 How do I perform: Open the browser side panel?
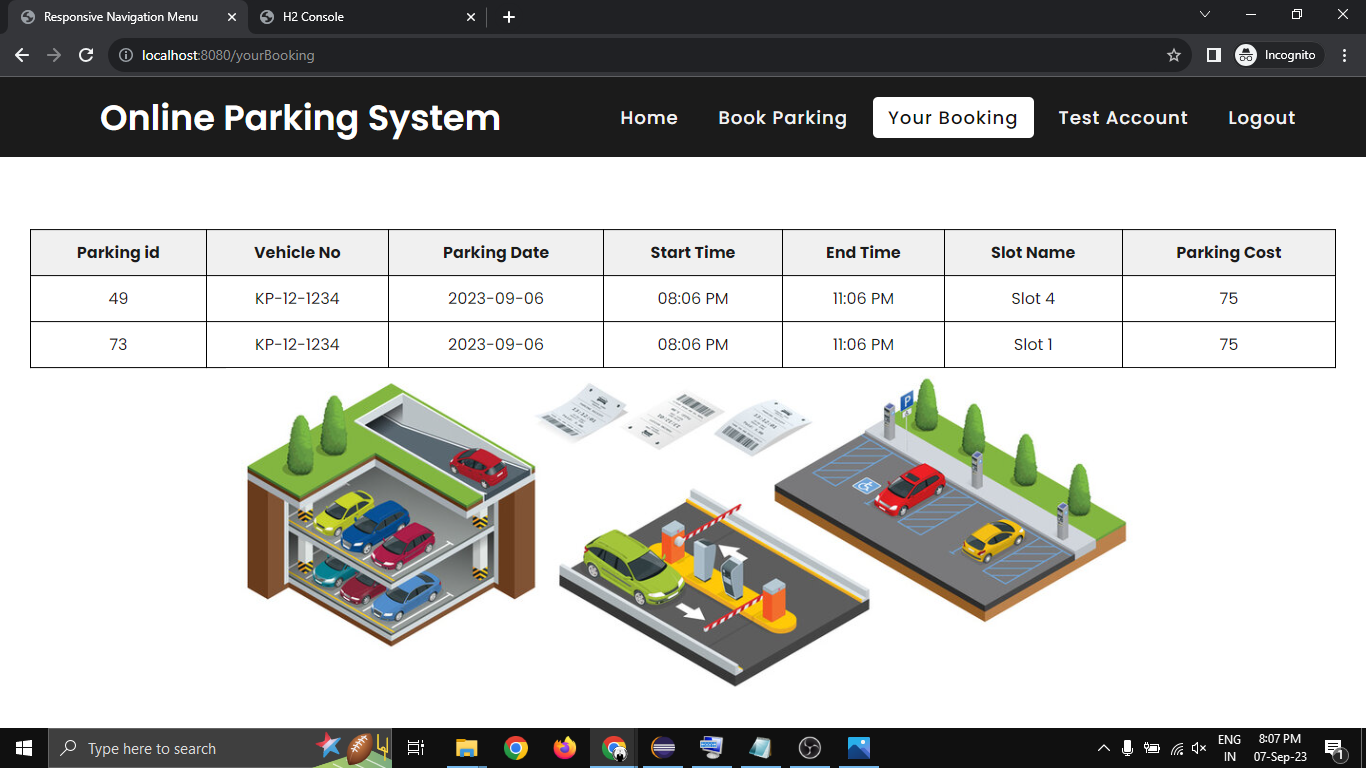1213,55
